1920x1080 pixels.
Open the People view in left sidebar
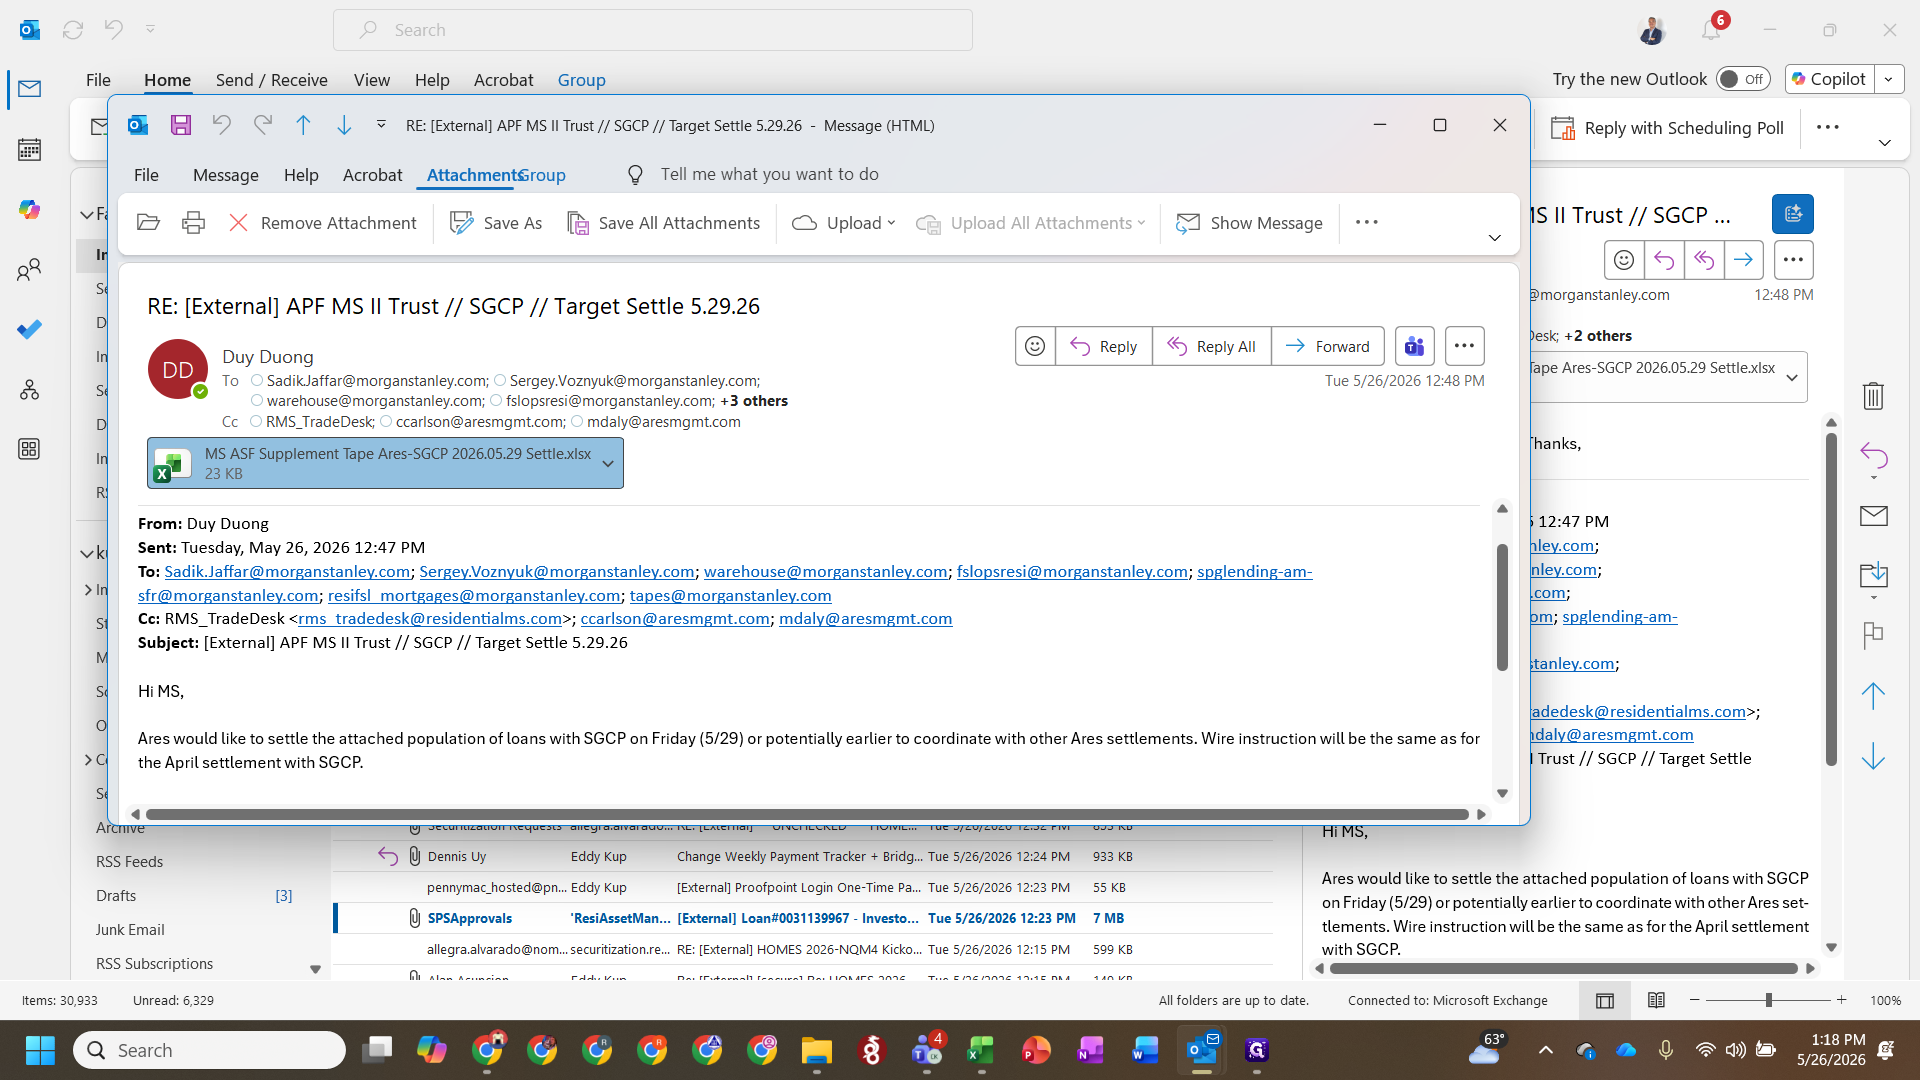[x=30, y=270]
